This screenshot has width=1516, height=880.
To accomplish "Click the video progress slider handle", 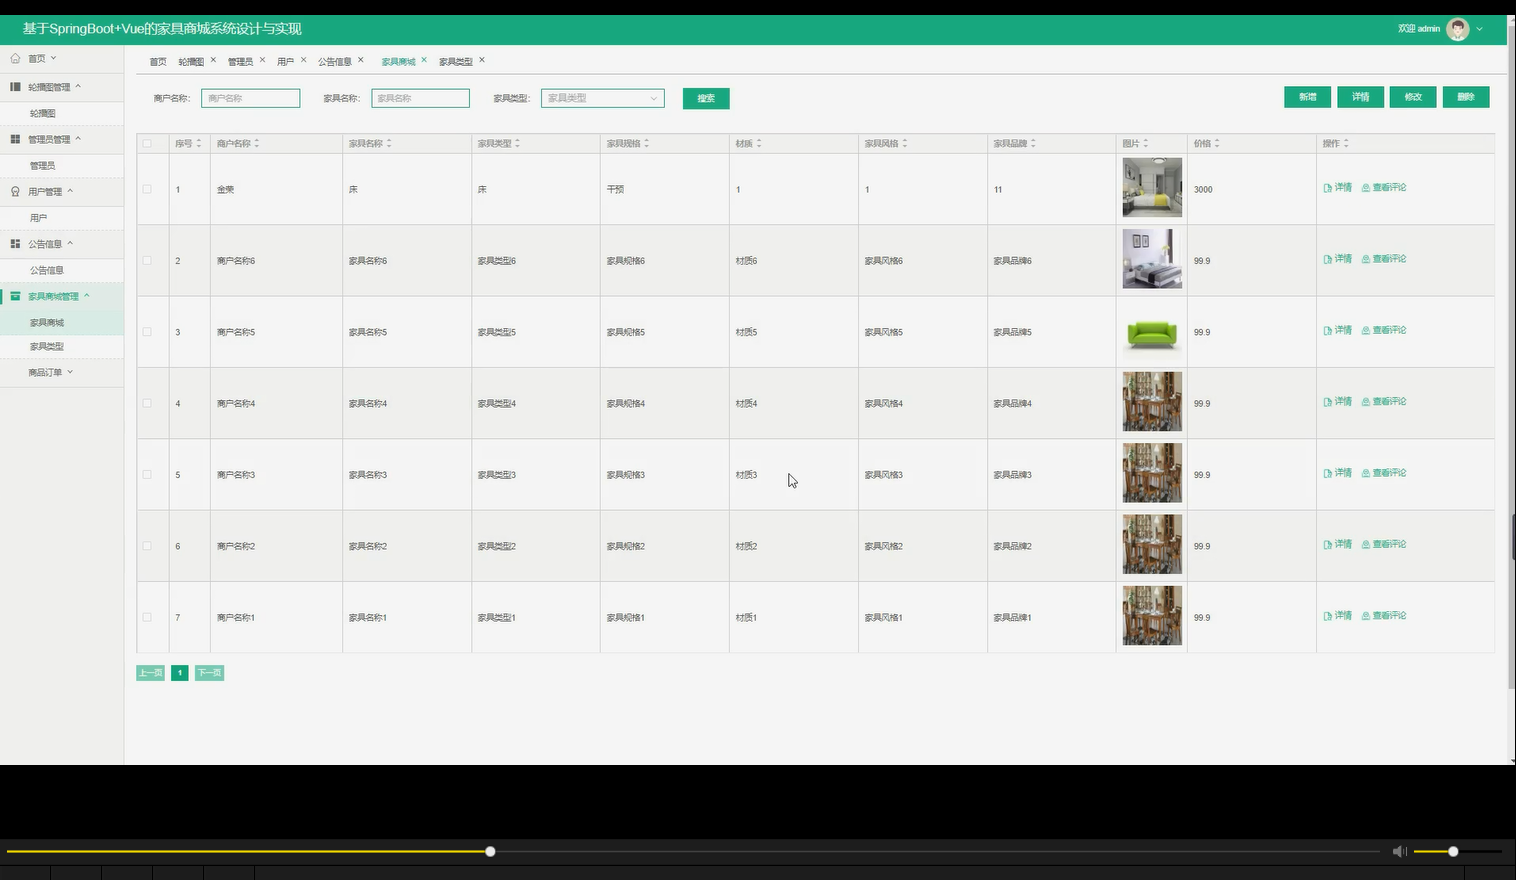I will (490, 852).
